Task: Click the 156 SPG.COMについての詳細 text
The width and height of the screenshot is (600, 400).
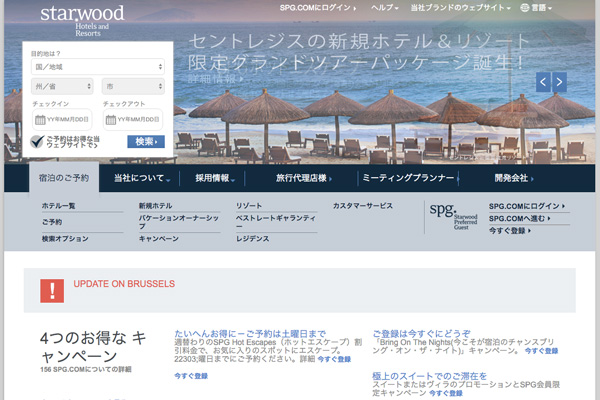Action: click(x=86, y=369)
